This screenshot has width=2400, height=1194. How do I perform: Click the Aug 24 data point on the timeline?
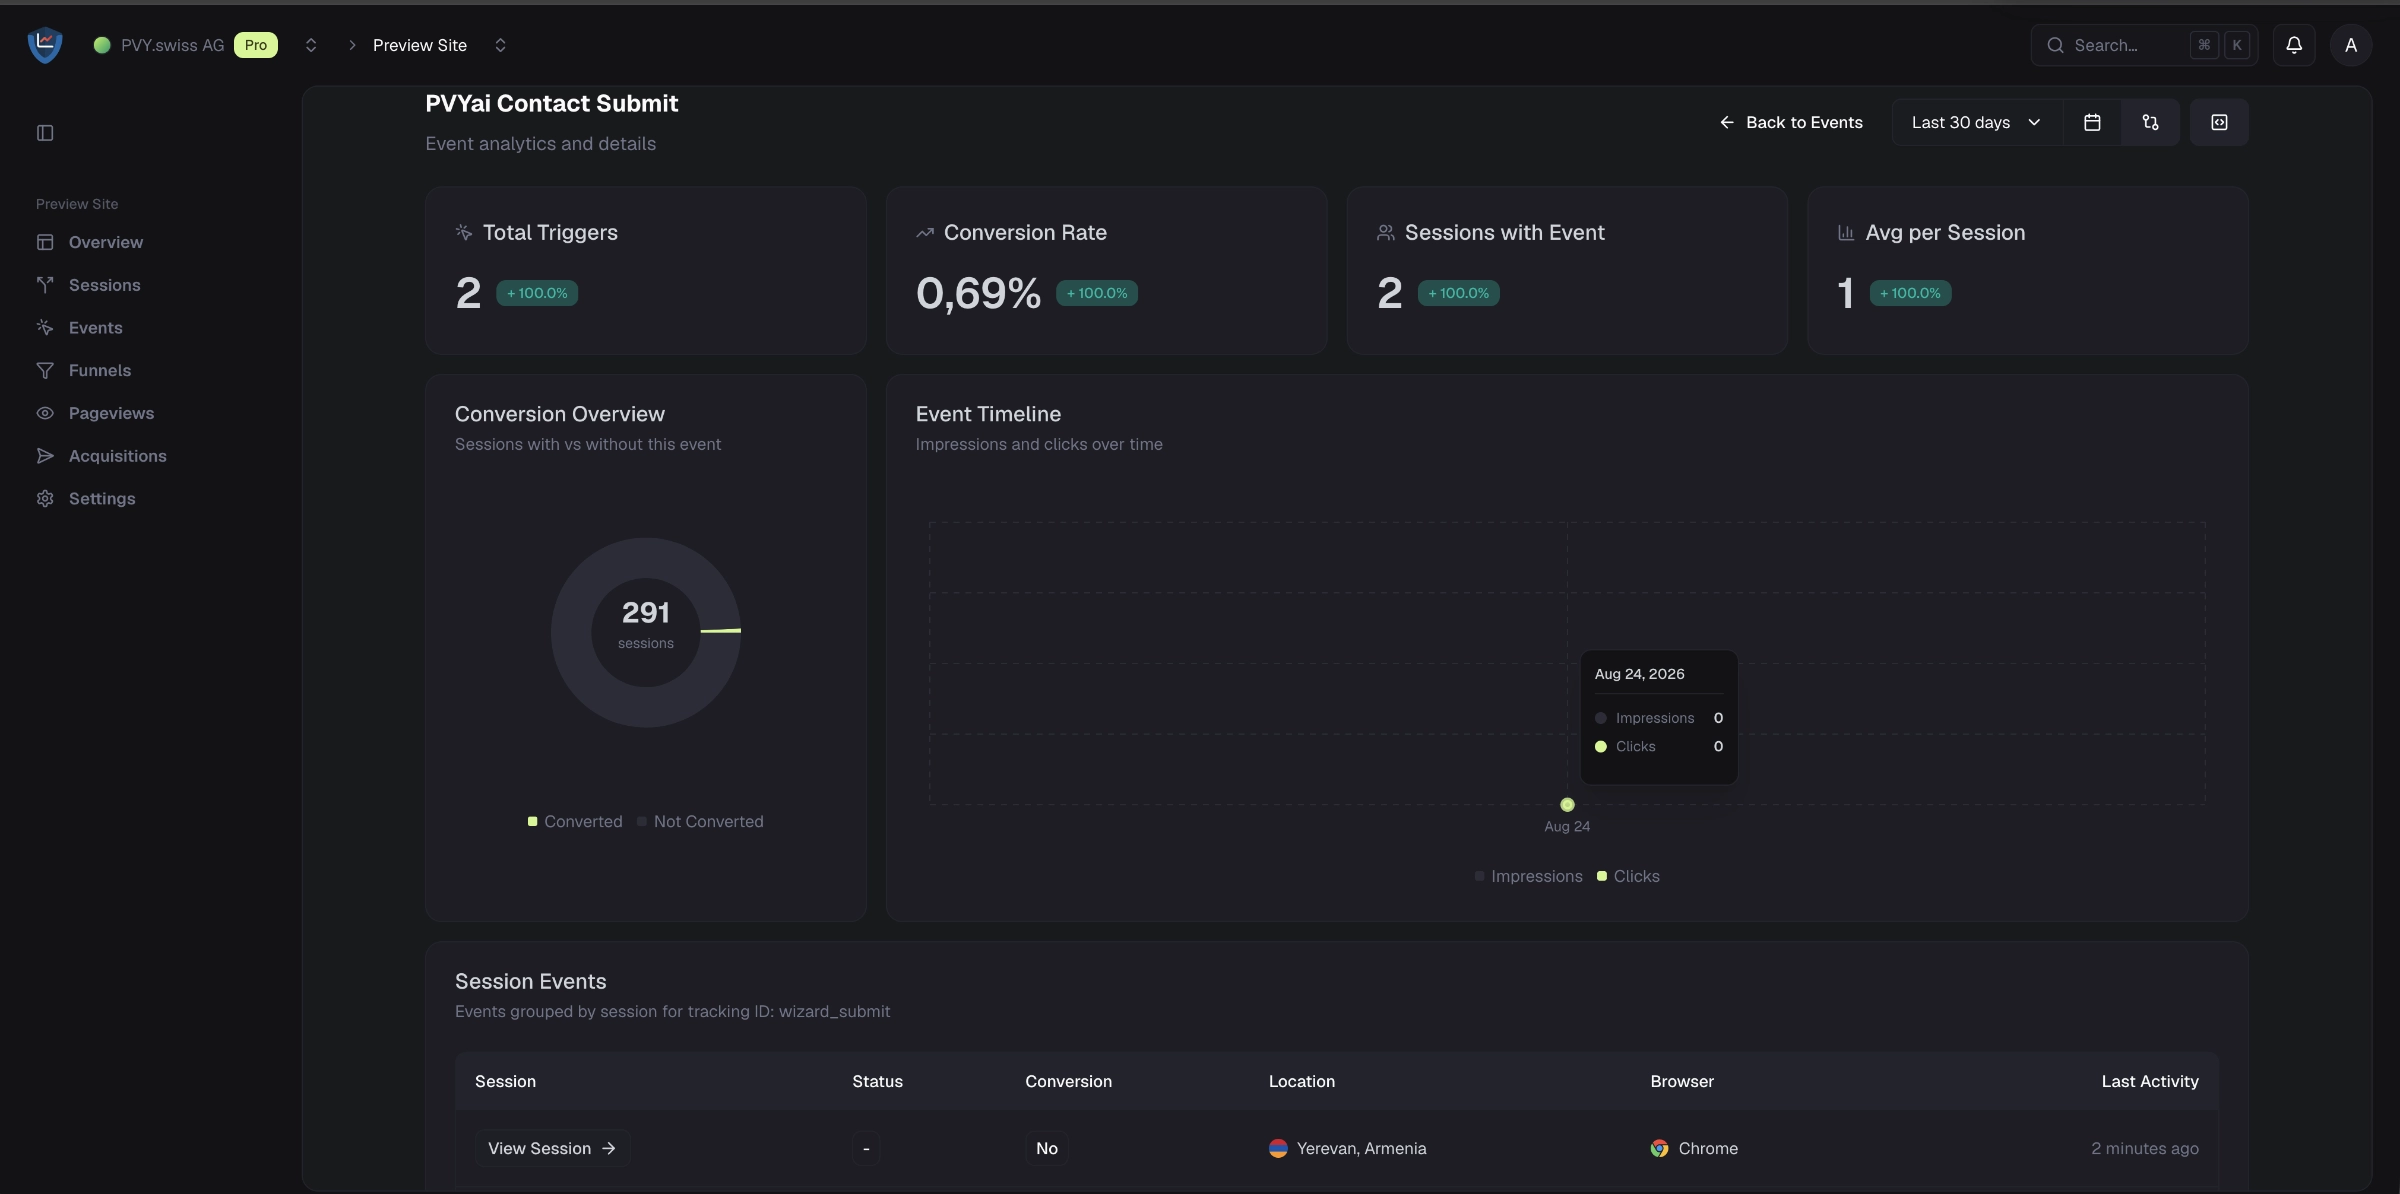point(1567,805)
